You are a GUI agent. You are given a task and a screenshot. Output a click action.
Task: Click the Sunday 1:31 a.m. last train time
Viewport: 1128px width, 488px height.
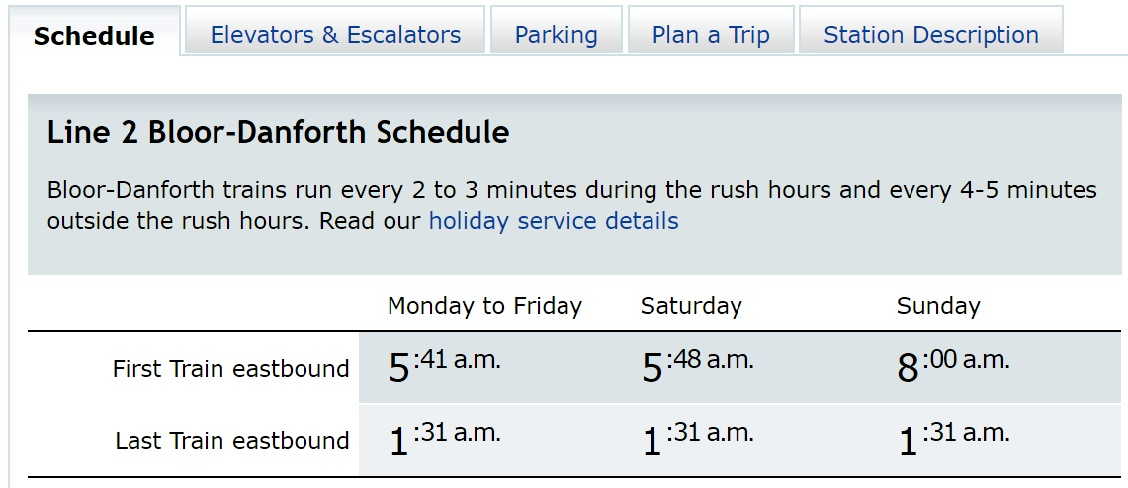pos(953,438)
